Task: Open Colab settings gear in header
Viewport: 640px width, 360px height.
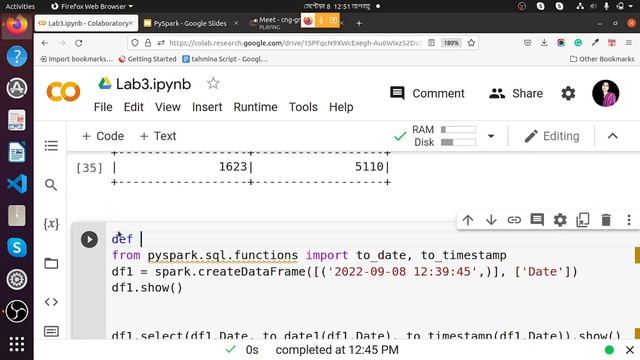Action: click(568, 93)
